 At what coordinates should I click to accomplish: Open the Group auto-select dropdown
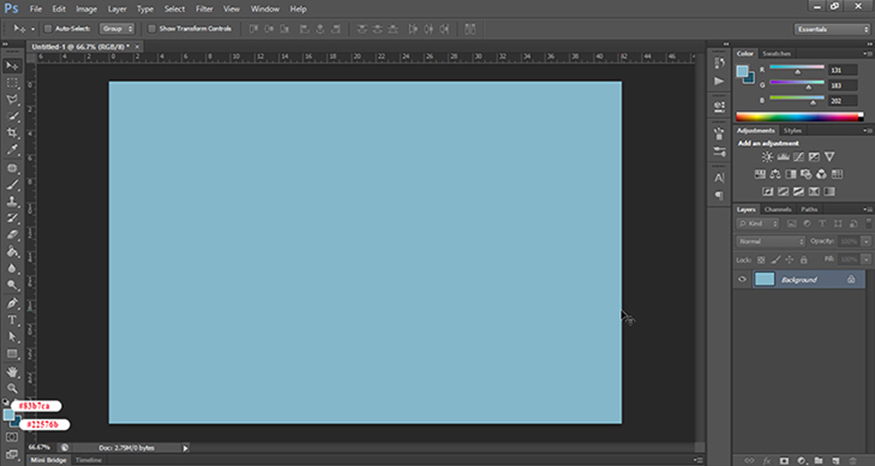(116, 29)
